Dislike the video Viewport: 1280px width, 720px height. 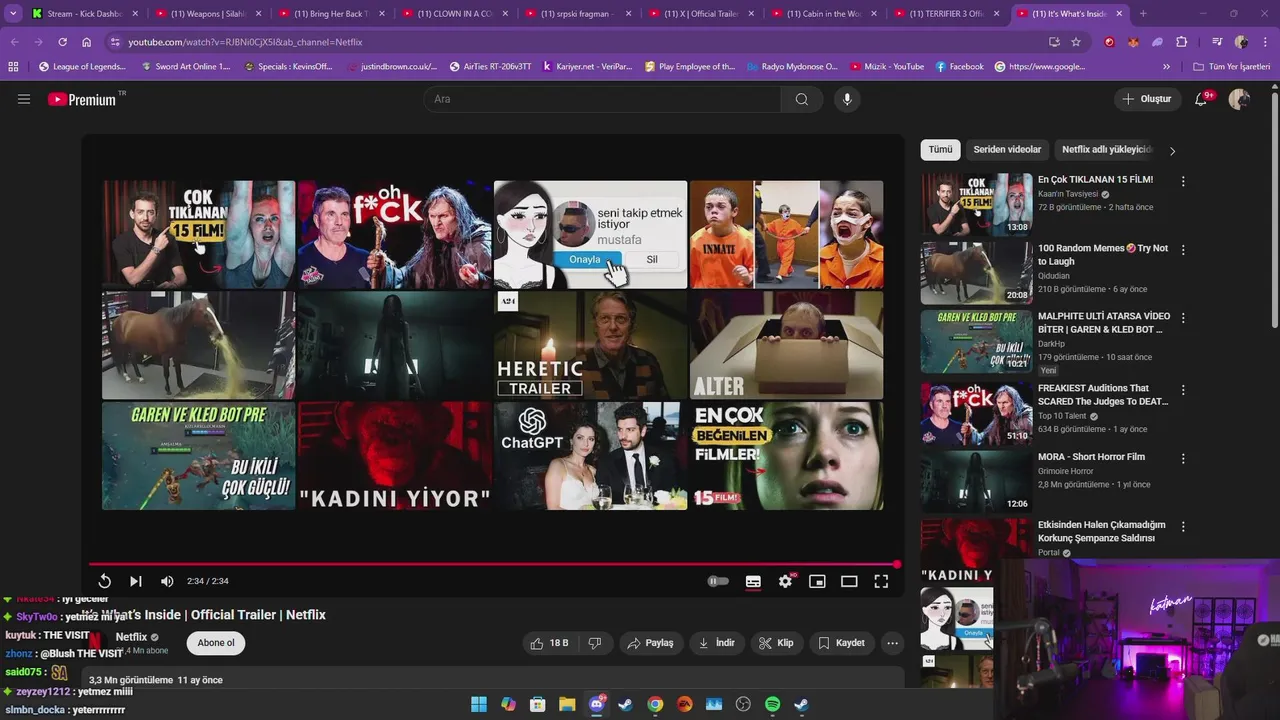coord(594,643)
